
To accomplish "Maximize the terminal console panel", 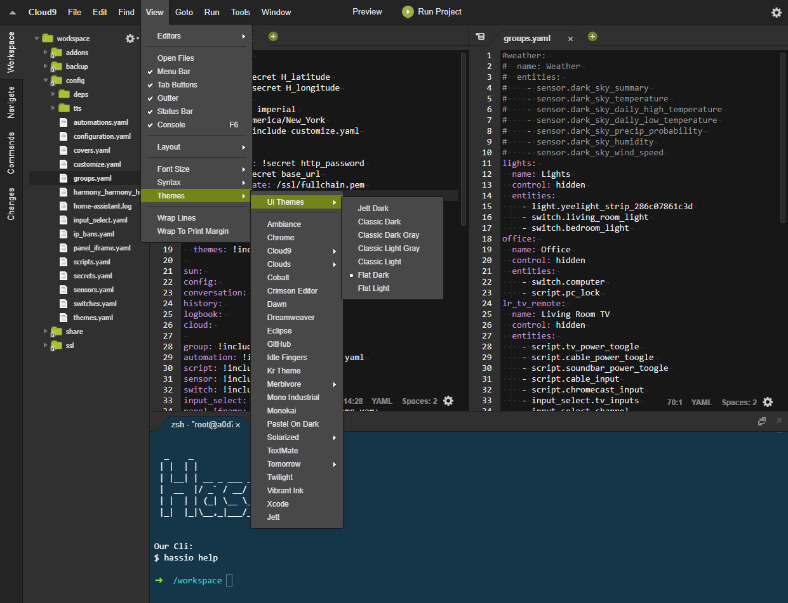I will pos(762,421).
